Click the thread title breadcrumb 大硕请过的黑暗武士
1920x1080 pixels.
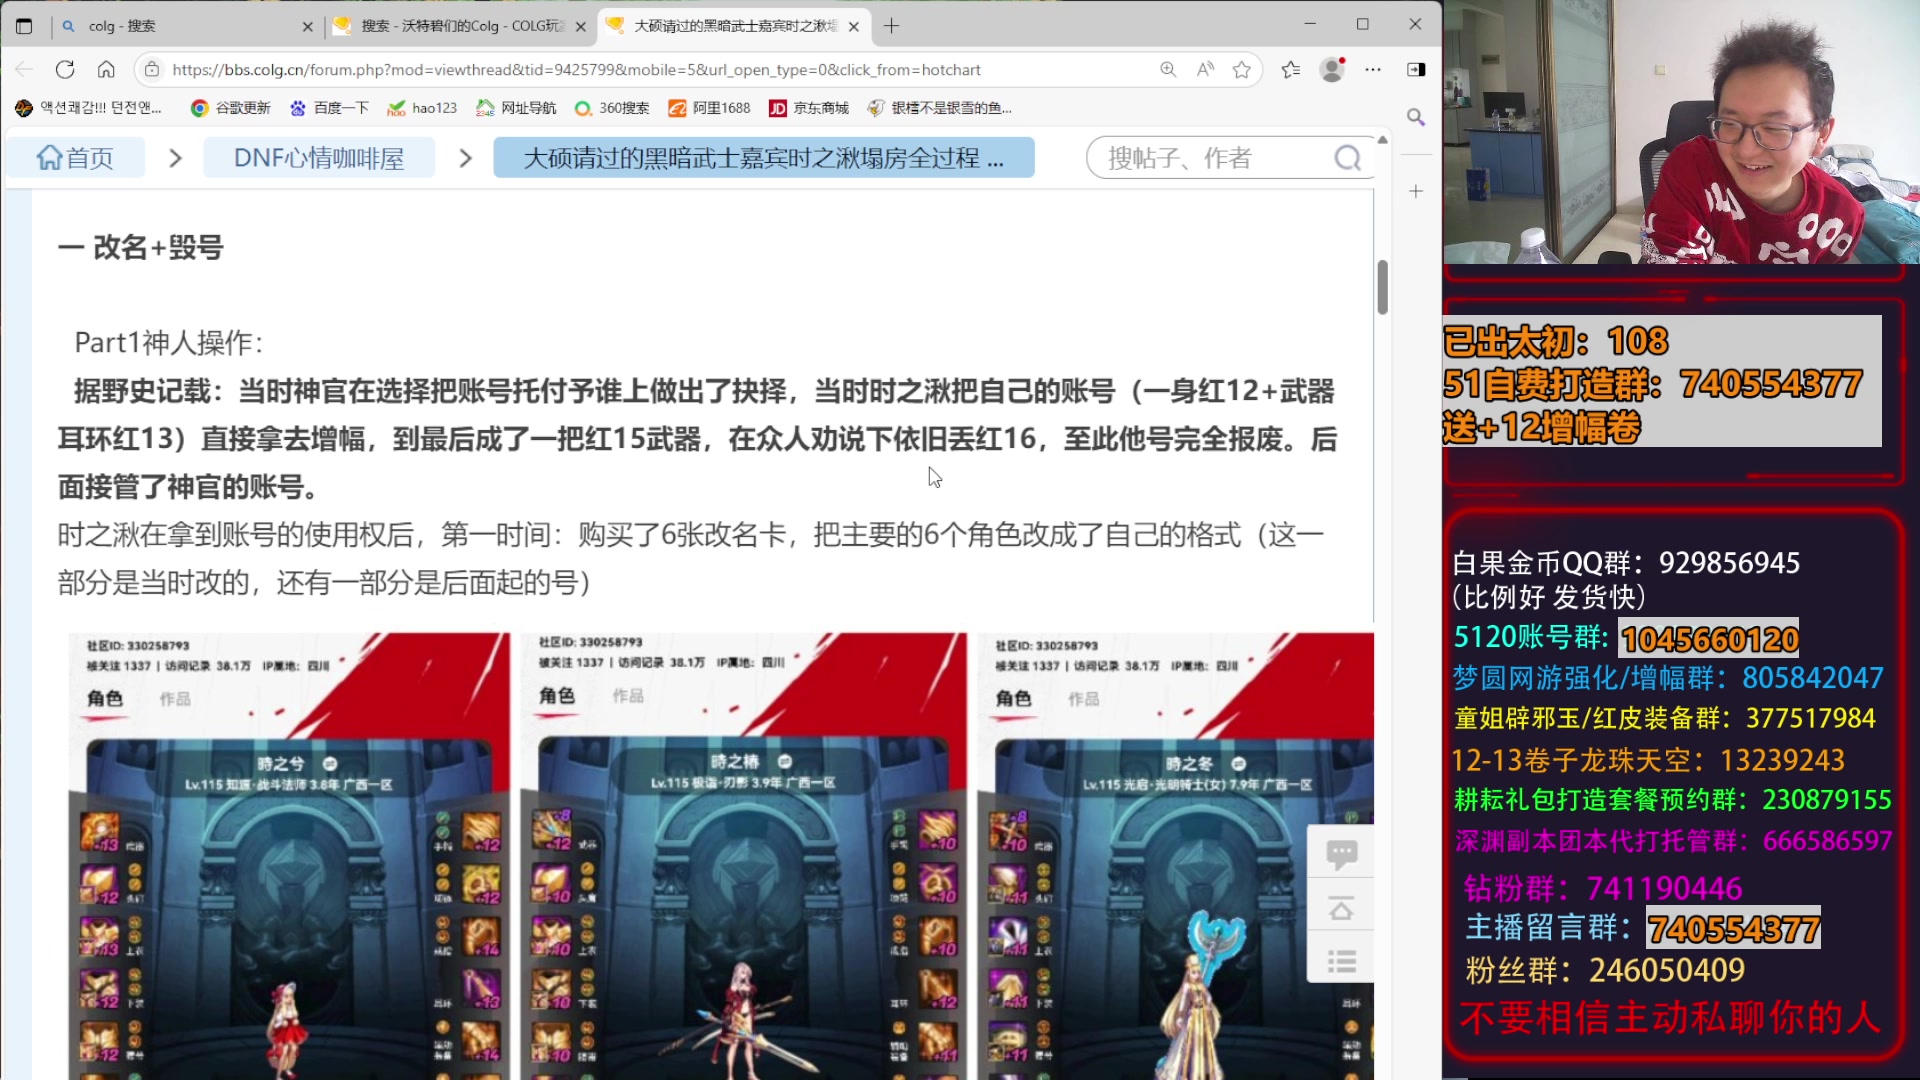764,158
